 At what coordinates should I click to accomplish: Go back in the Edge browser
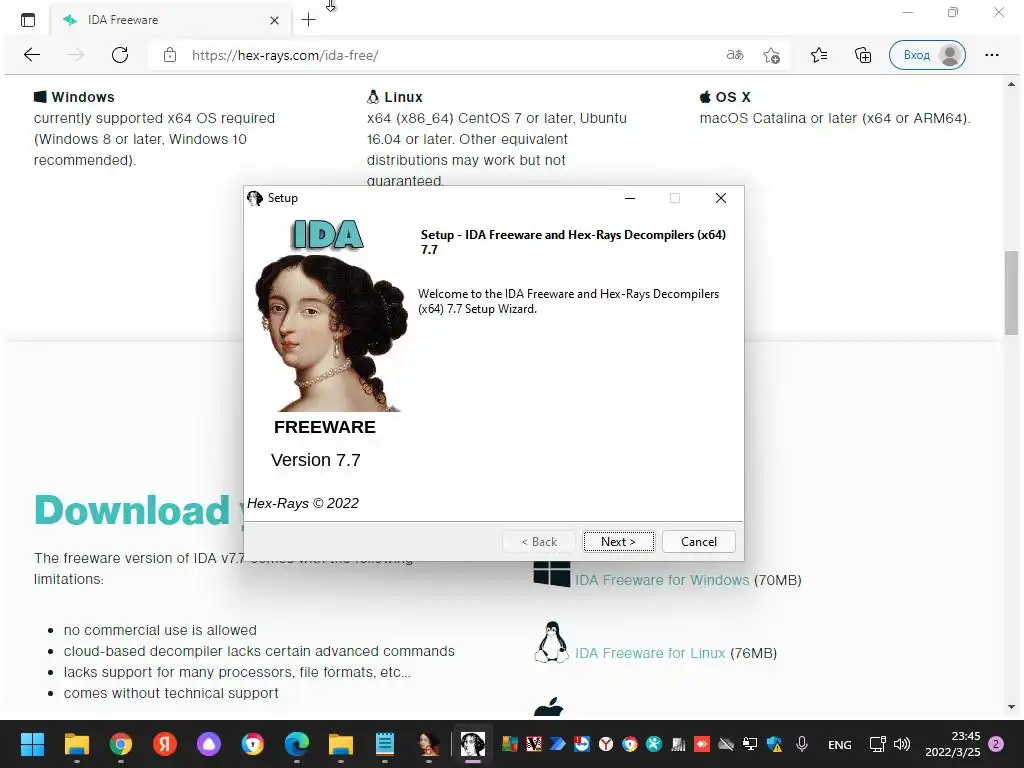[31, 55]
